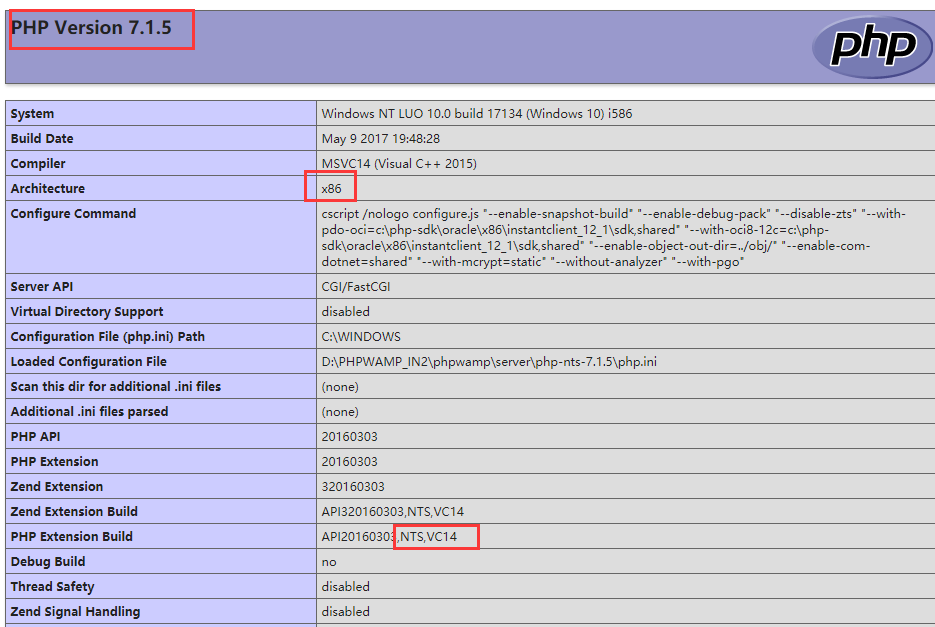Select the 320160303 Zend Extension value
Screen dimensions: 935x627
click(353, 487)
